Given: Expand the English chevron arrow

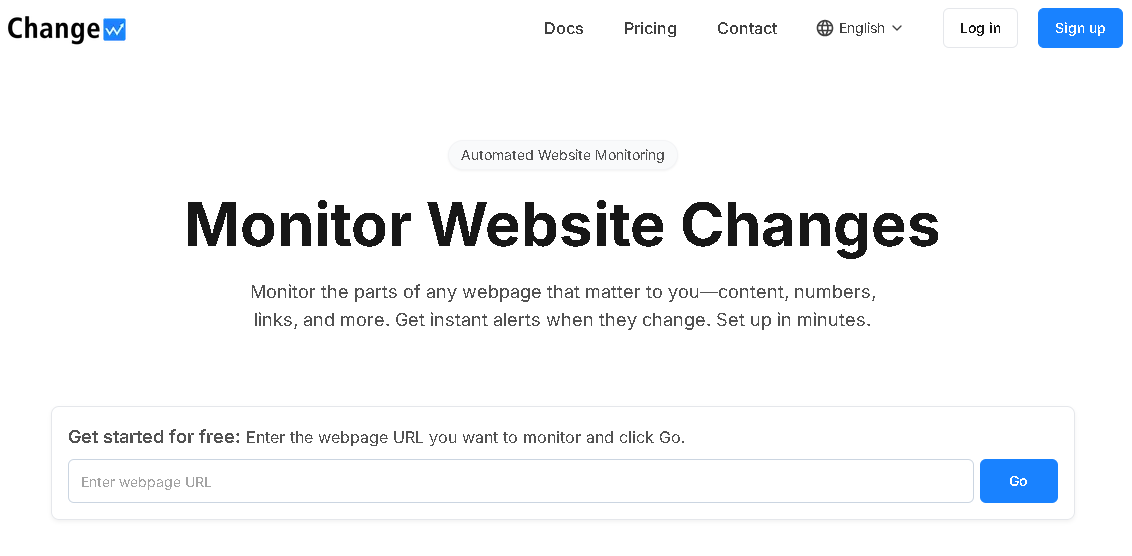Looking at the screenshot, I should (x=897, y=28).
